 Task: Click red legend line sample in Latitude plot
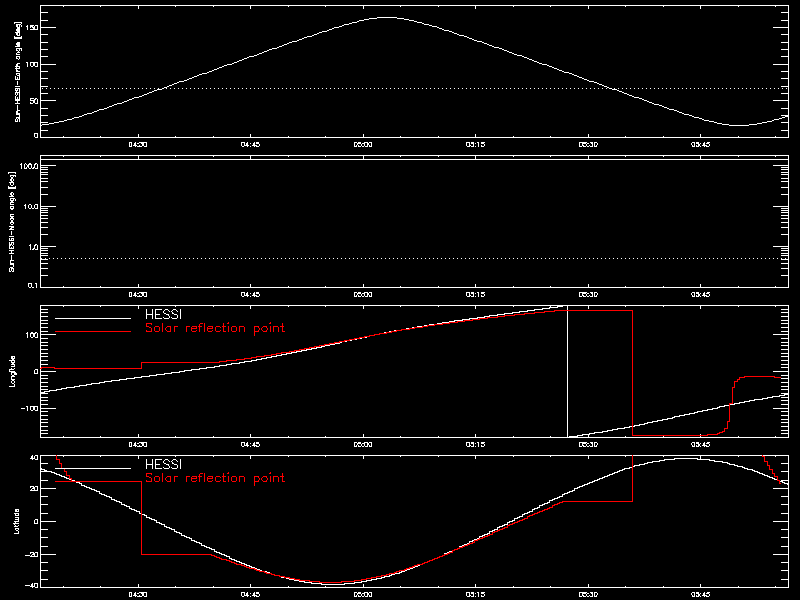[x=93, y=482]
